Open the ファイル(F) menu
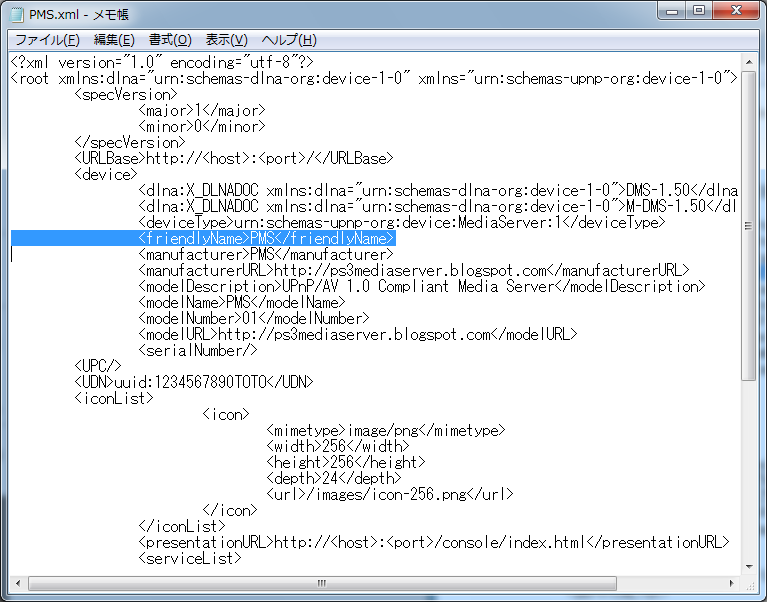 (47, 40)
